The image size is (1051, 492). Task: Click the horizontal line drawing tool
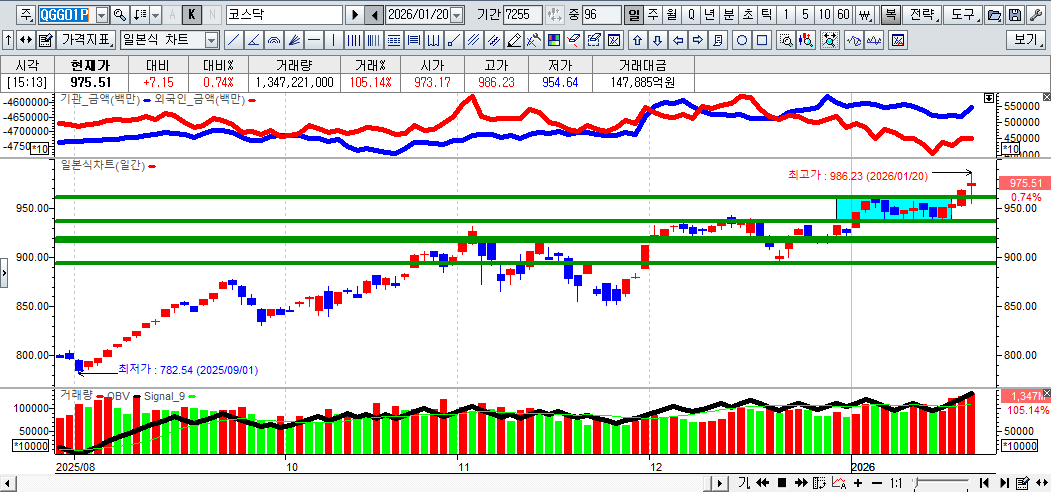[314, 40]
